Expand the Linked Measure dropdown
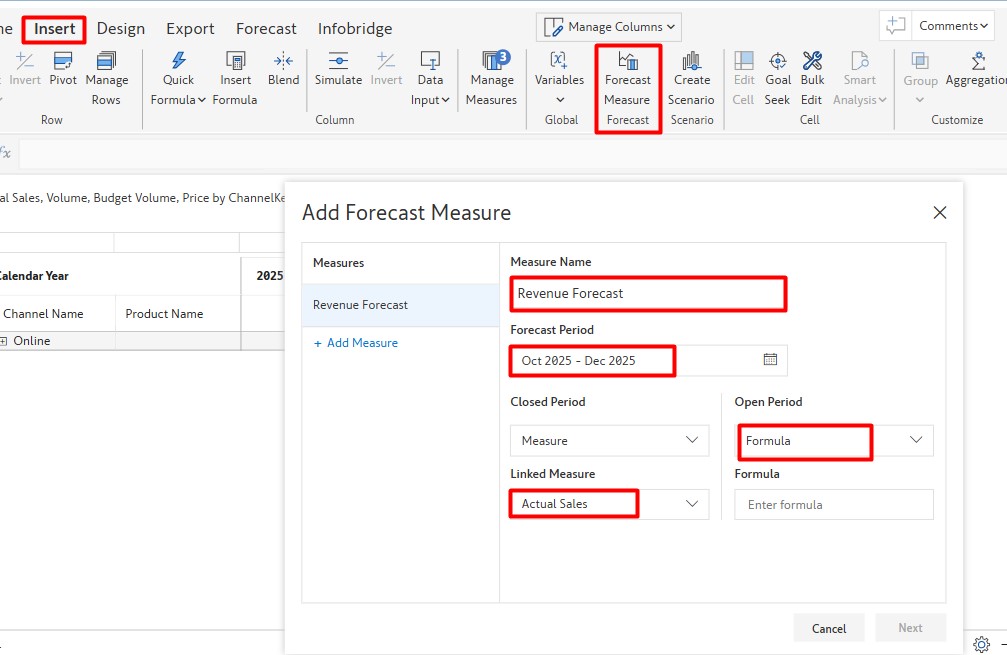This screenshot has width=1007, height=655. click(x=692, y=504)
